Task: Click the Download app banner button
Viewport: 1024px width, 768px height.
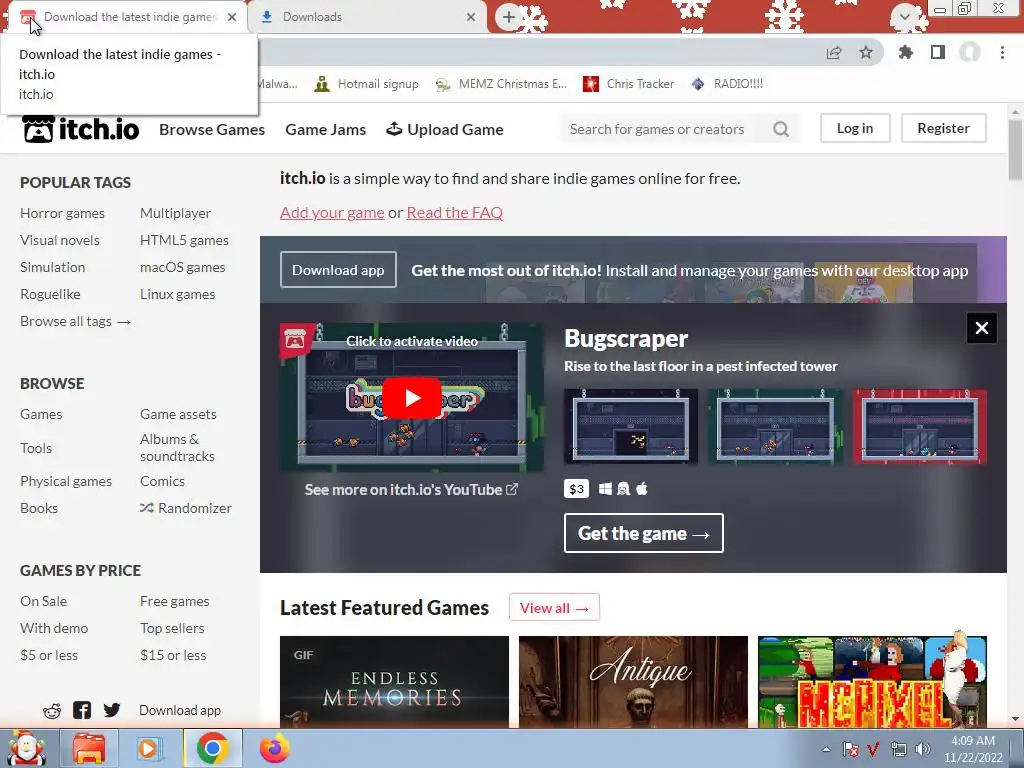Action: pyautogui.click(x=338, y=270)
